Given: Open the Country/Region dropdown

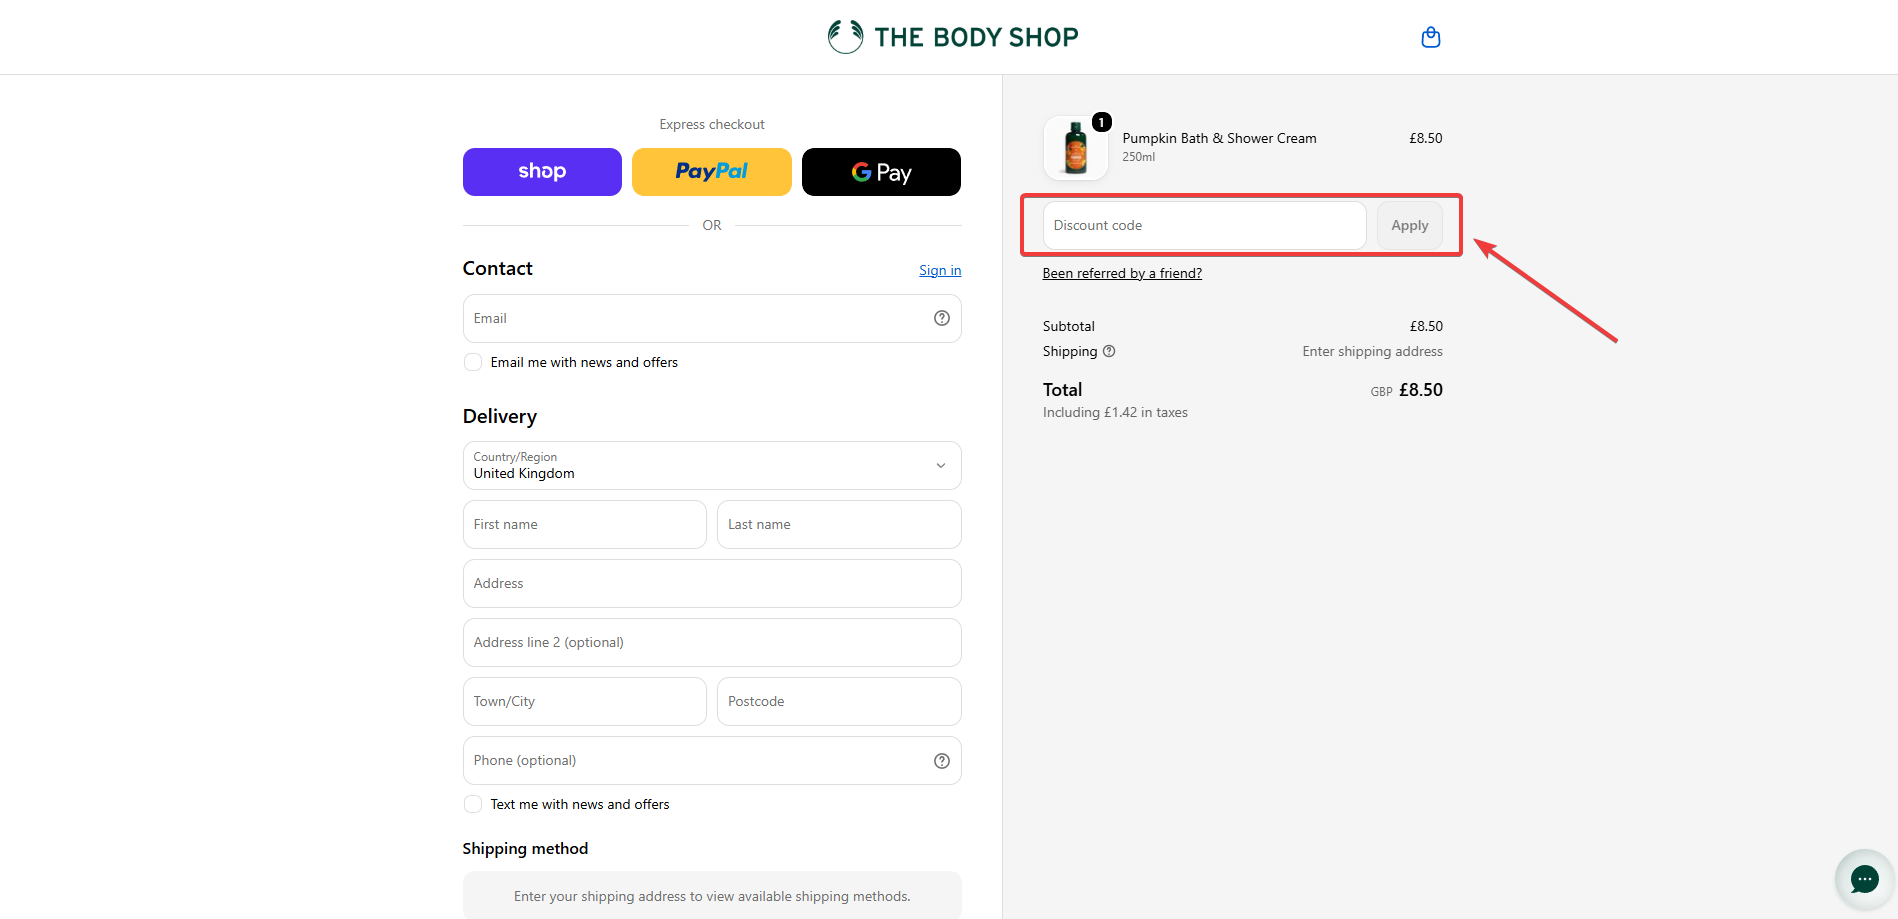Looking at the screenshot, I should [712, 465].
